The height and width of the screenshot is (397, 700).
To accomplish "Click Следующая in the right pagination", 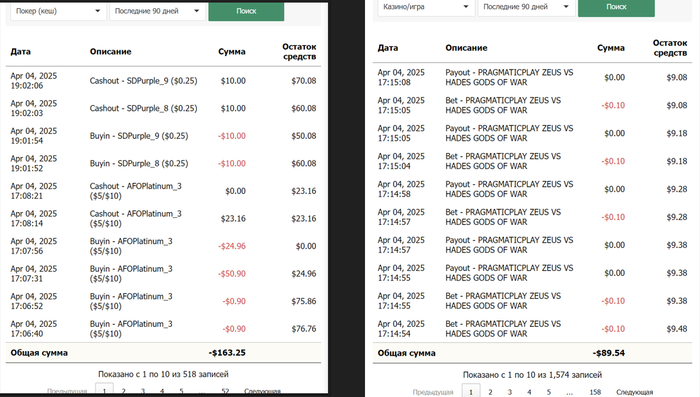I will [634, 392].
